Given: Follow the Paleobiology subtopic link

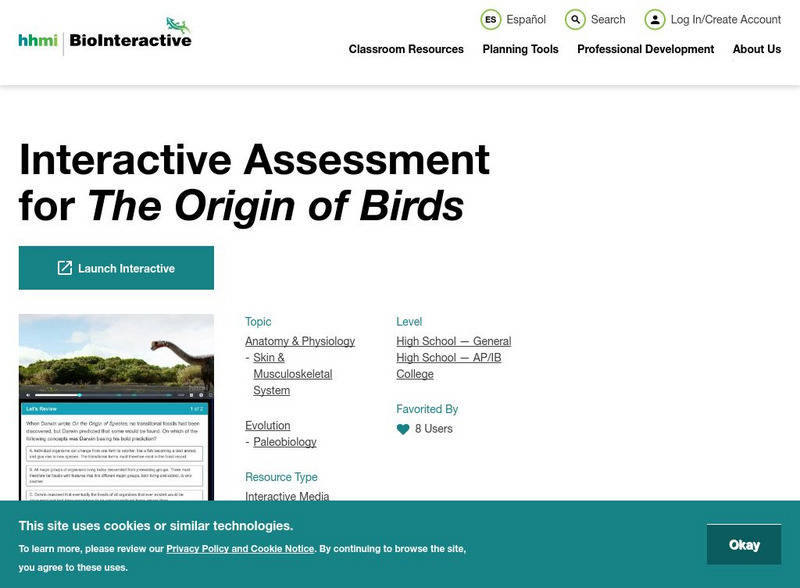Looking at the screenshot, I should point(285,442).
